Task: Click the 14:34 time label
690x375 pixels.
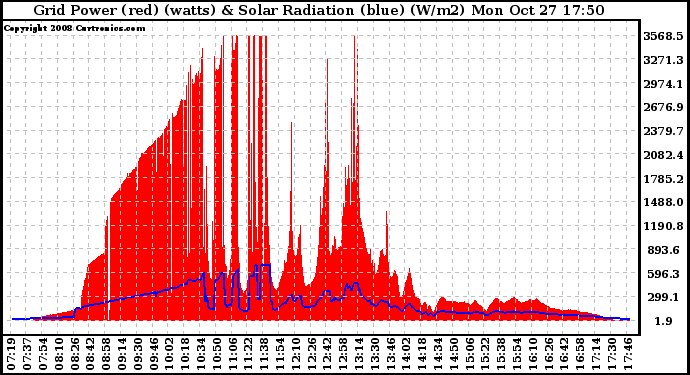Action: point(438,354)
